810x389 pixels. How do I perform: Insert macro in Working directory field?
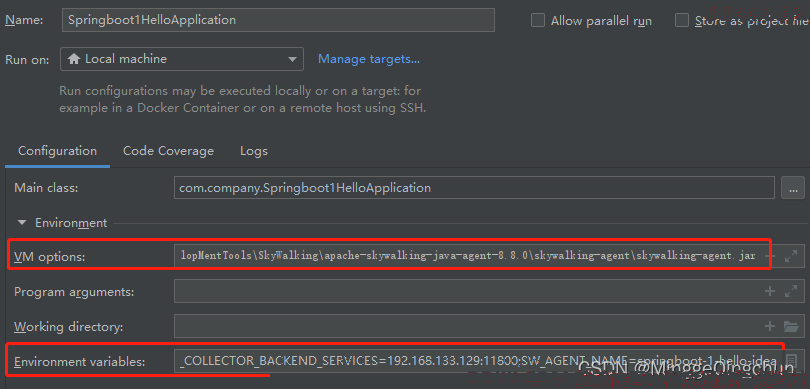tap(770, 326)
